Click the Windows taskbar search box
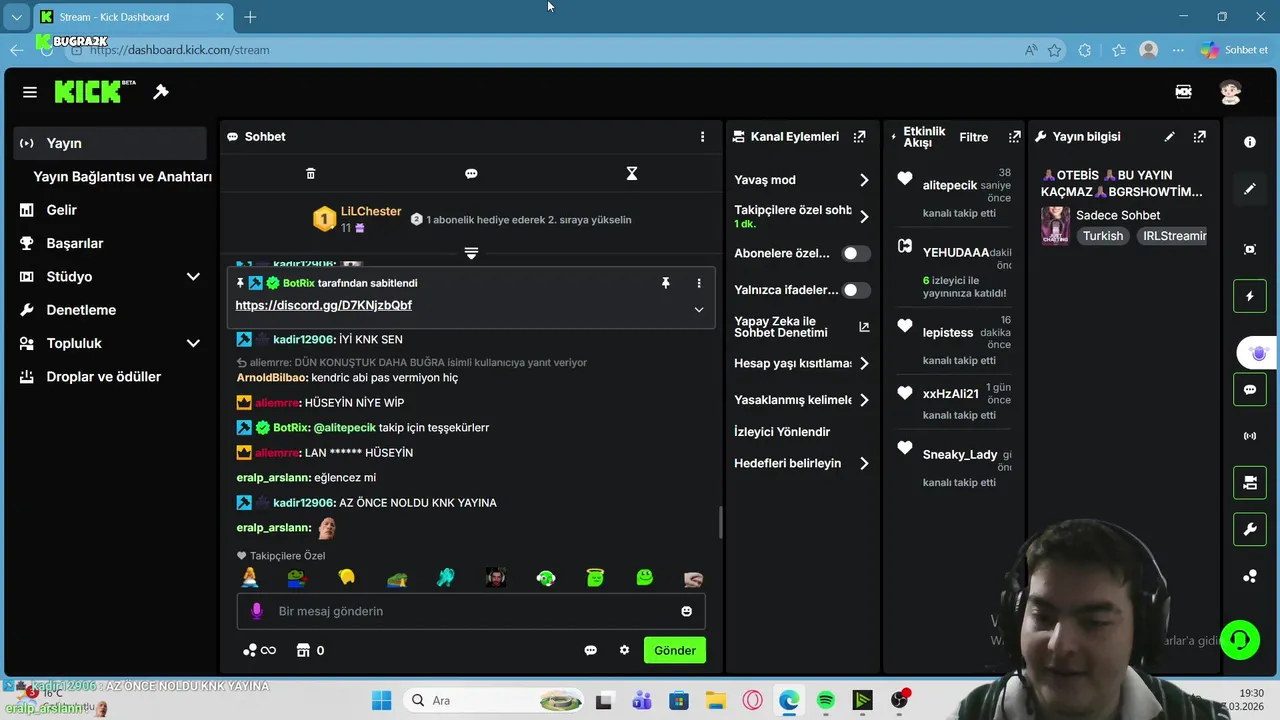Screen dimensions: 1280x720 tap(494, 701)
